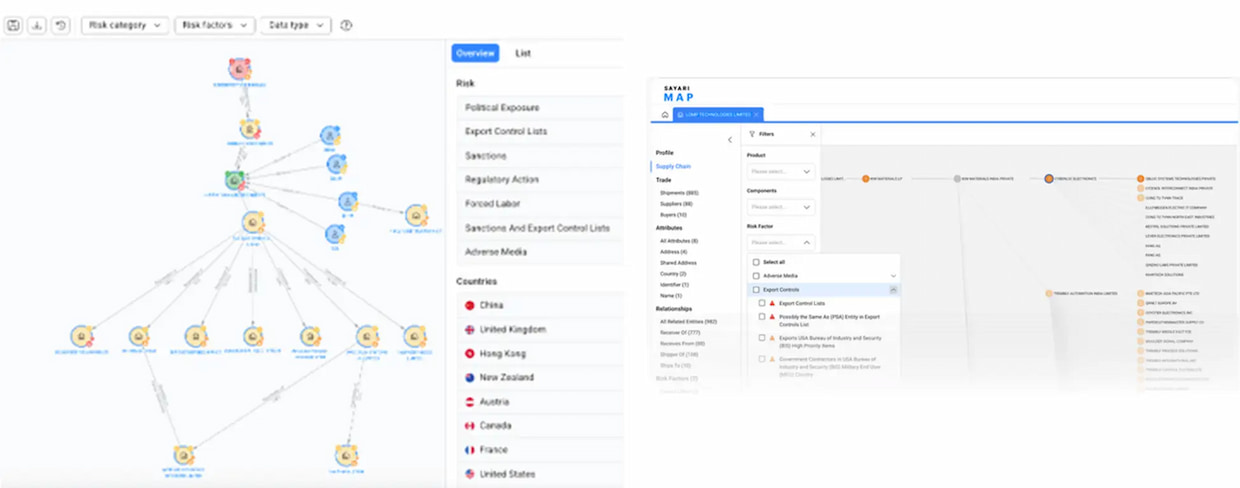Select the Overview tab
Image resolution: width=1240 pixels, height=488 pixels.
(475, 53)
